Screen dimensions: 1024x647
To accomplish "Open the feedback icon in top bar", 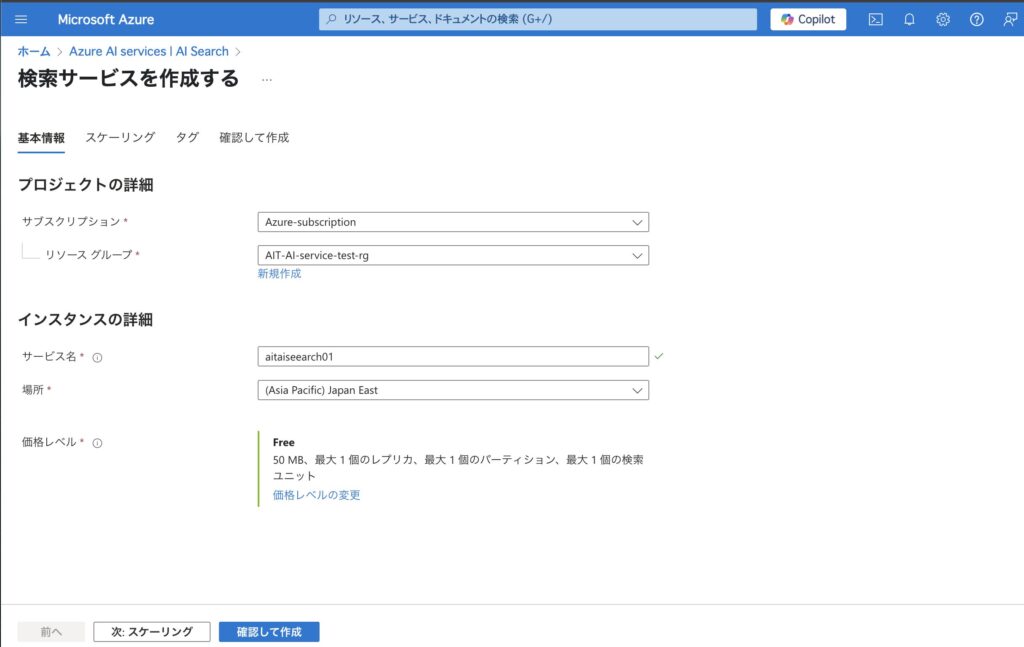I will pos(1010,20).
